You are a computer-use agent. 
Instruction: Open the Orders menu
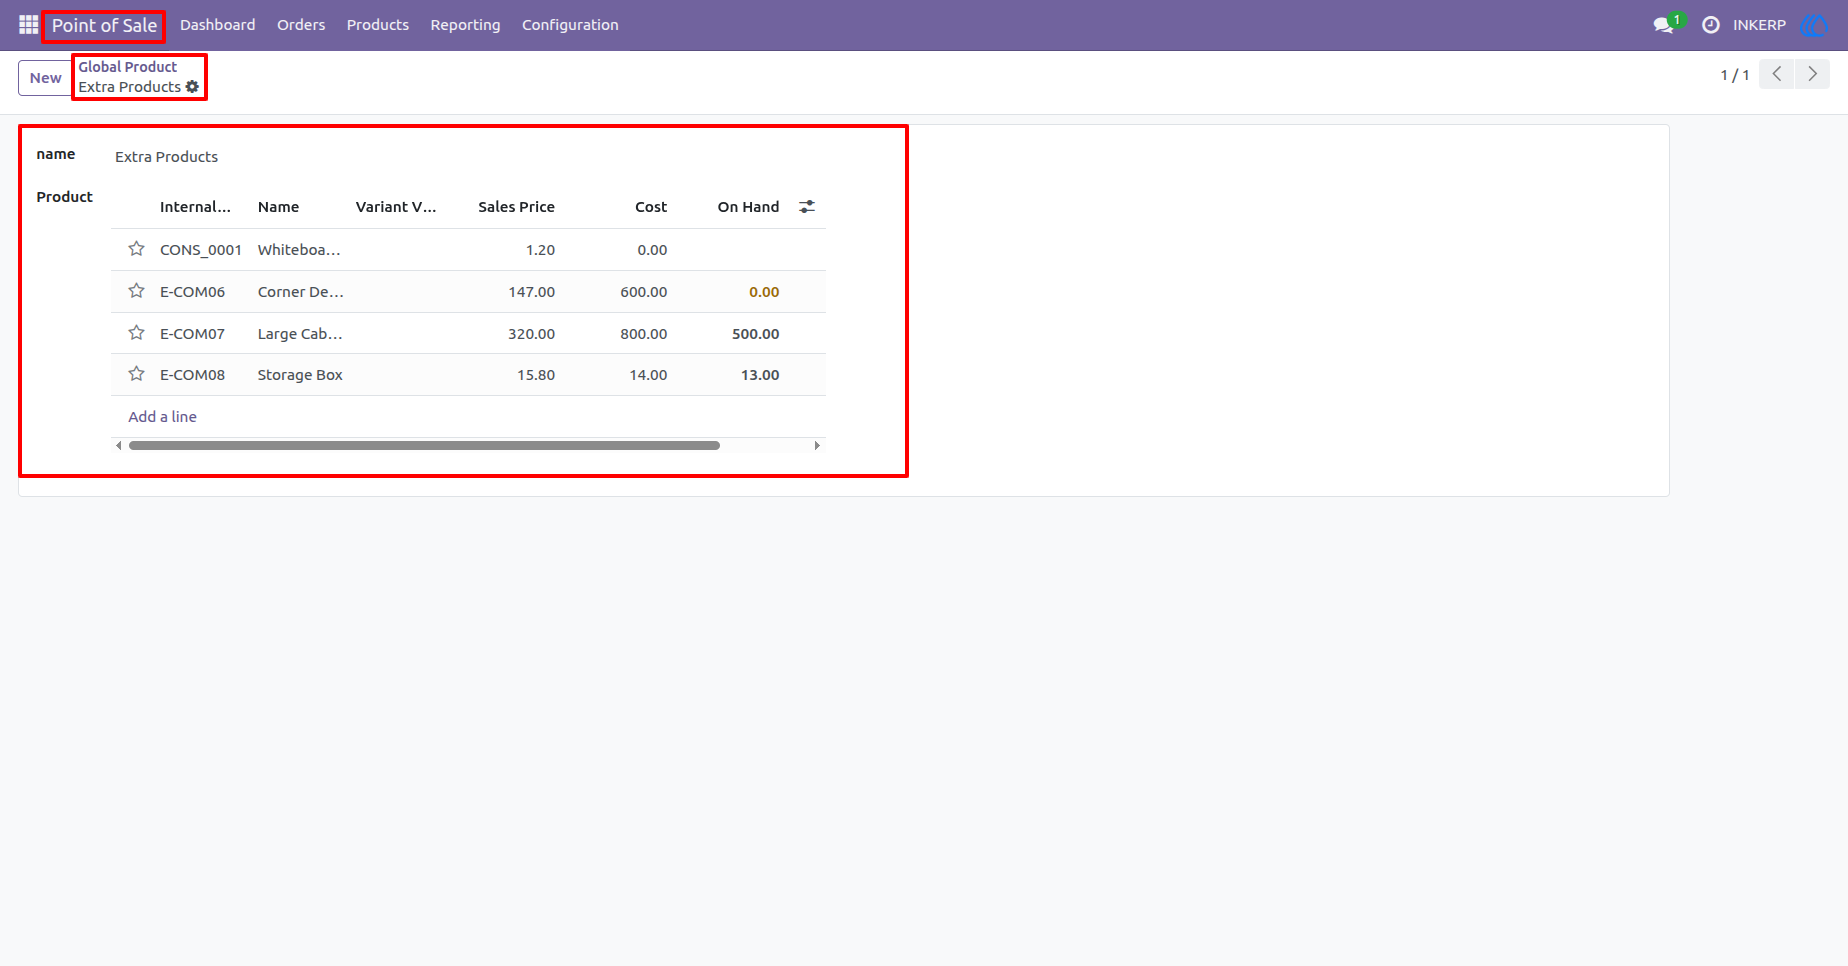tap(301, 25)
